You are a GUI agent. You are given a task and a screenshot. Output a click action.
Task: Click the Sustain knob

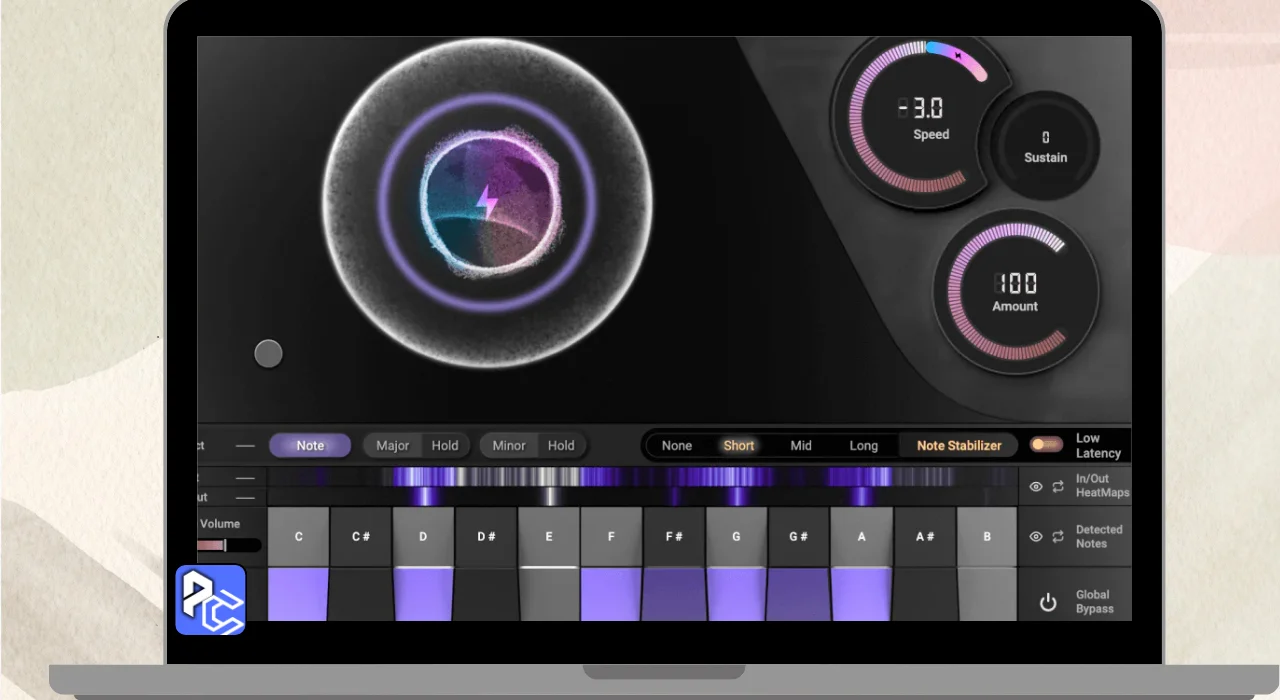click(1045, 146)
